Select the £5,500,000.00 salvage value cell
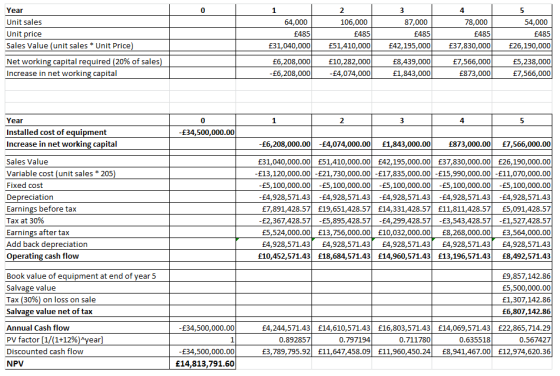The height and width of the screenshot is (376, 560). tap(521, 288)
